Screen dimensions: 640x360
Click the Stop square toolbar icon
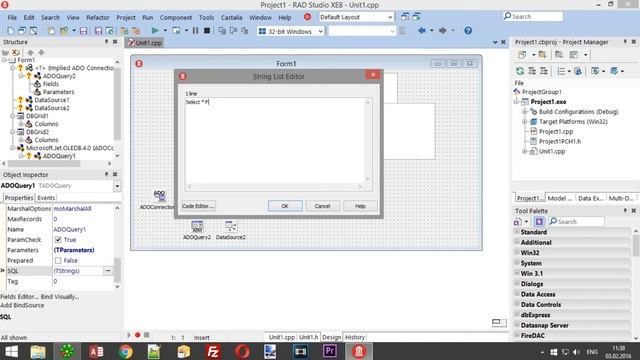207,31
